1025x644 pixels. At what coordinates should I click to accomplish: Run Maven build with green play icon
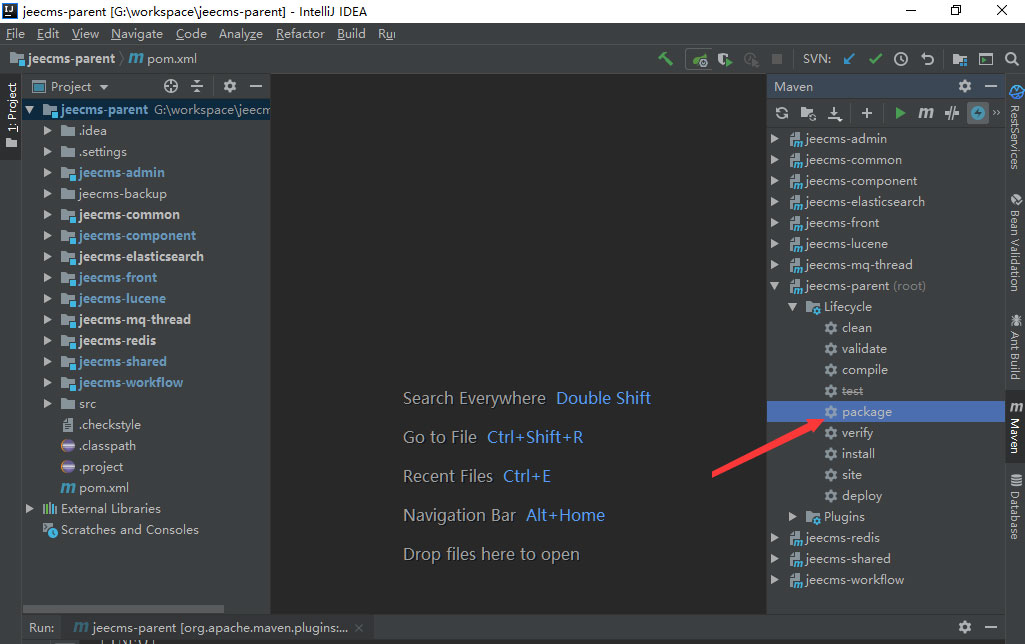[900, 113]
